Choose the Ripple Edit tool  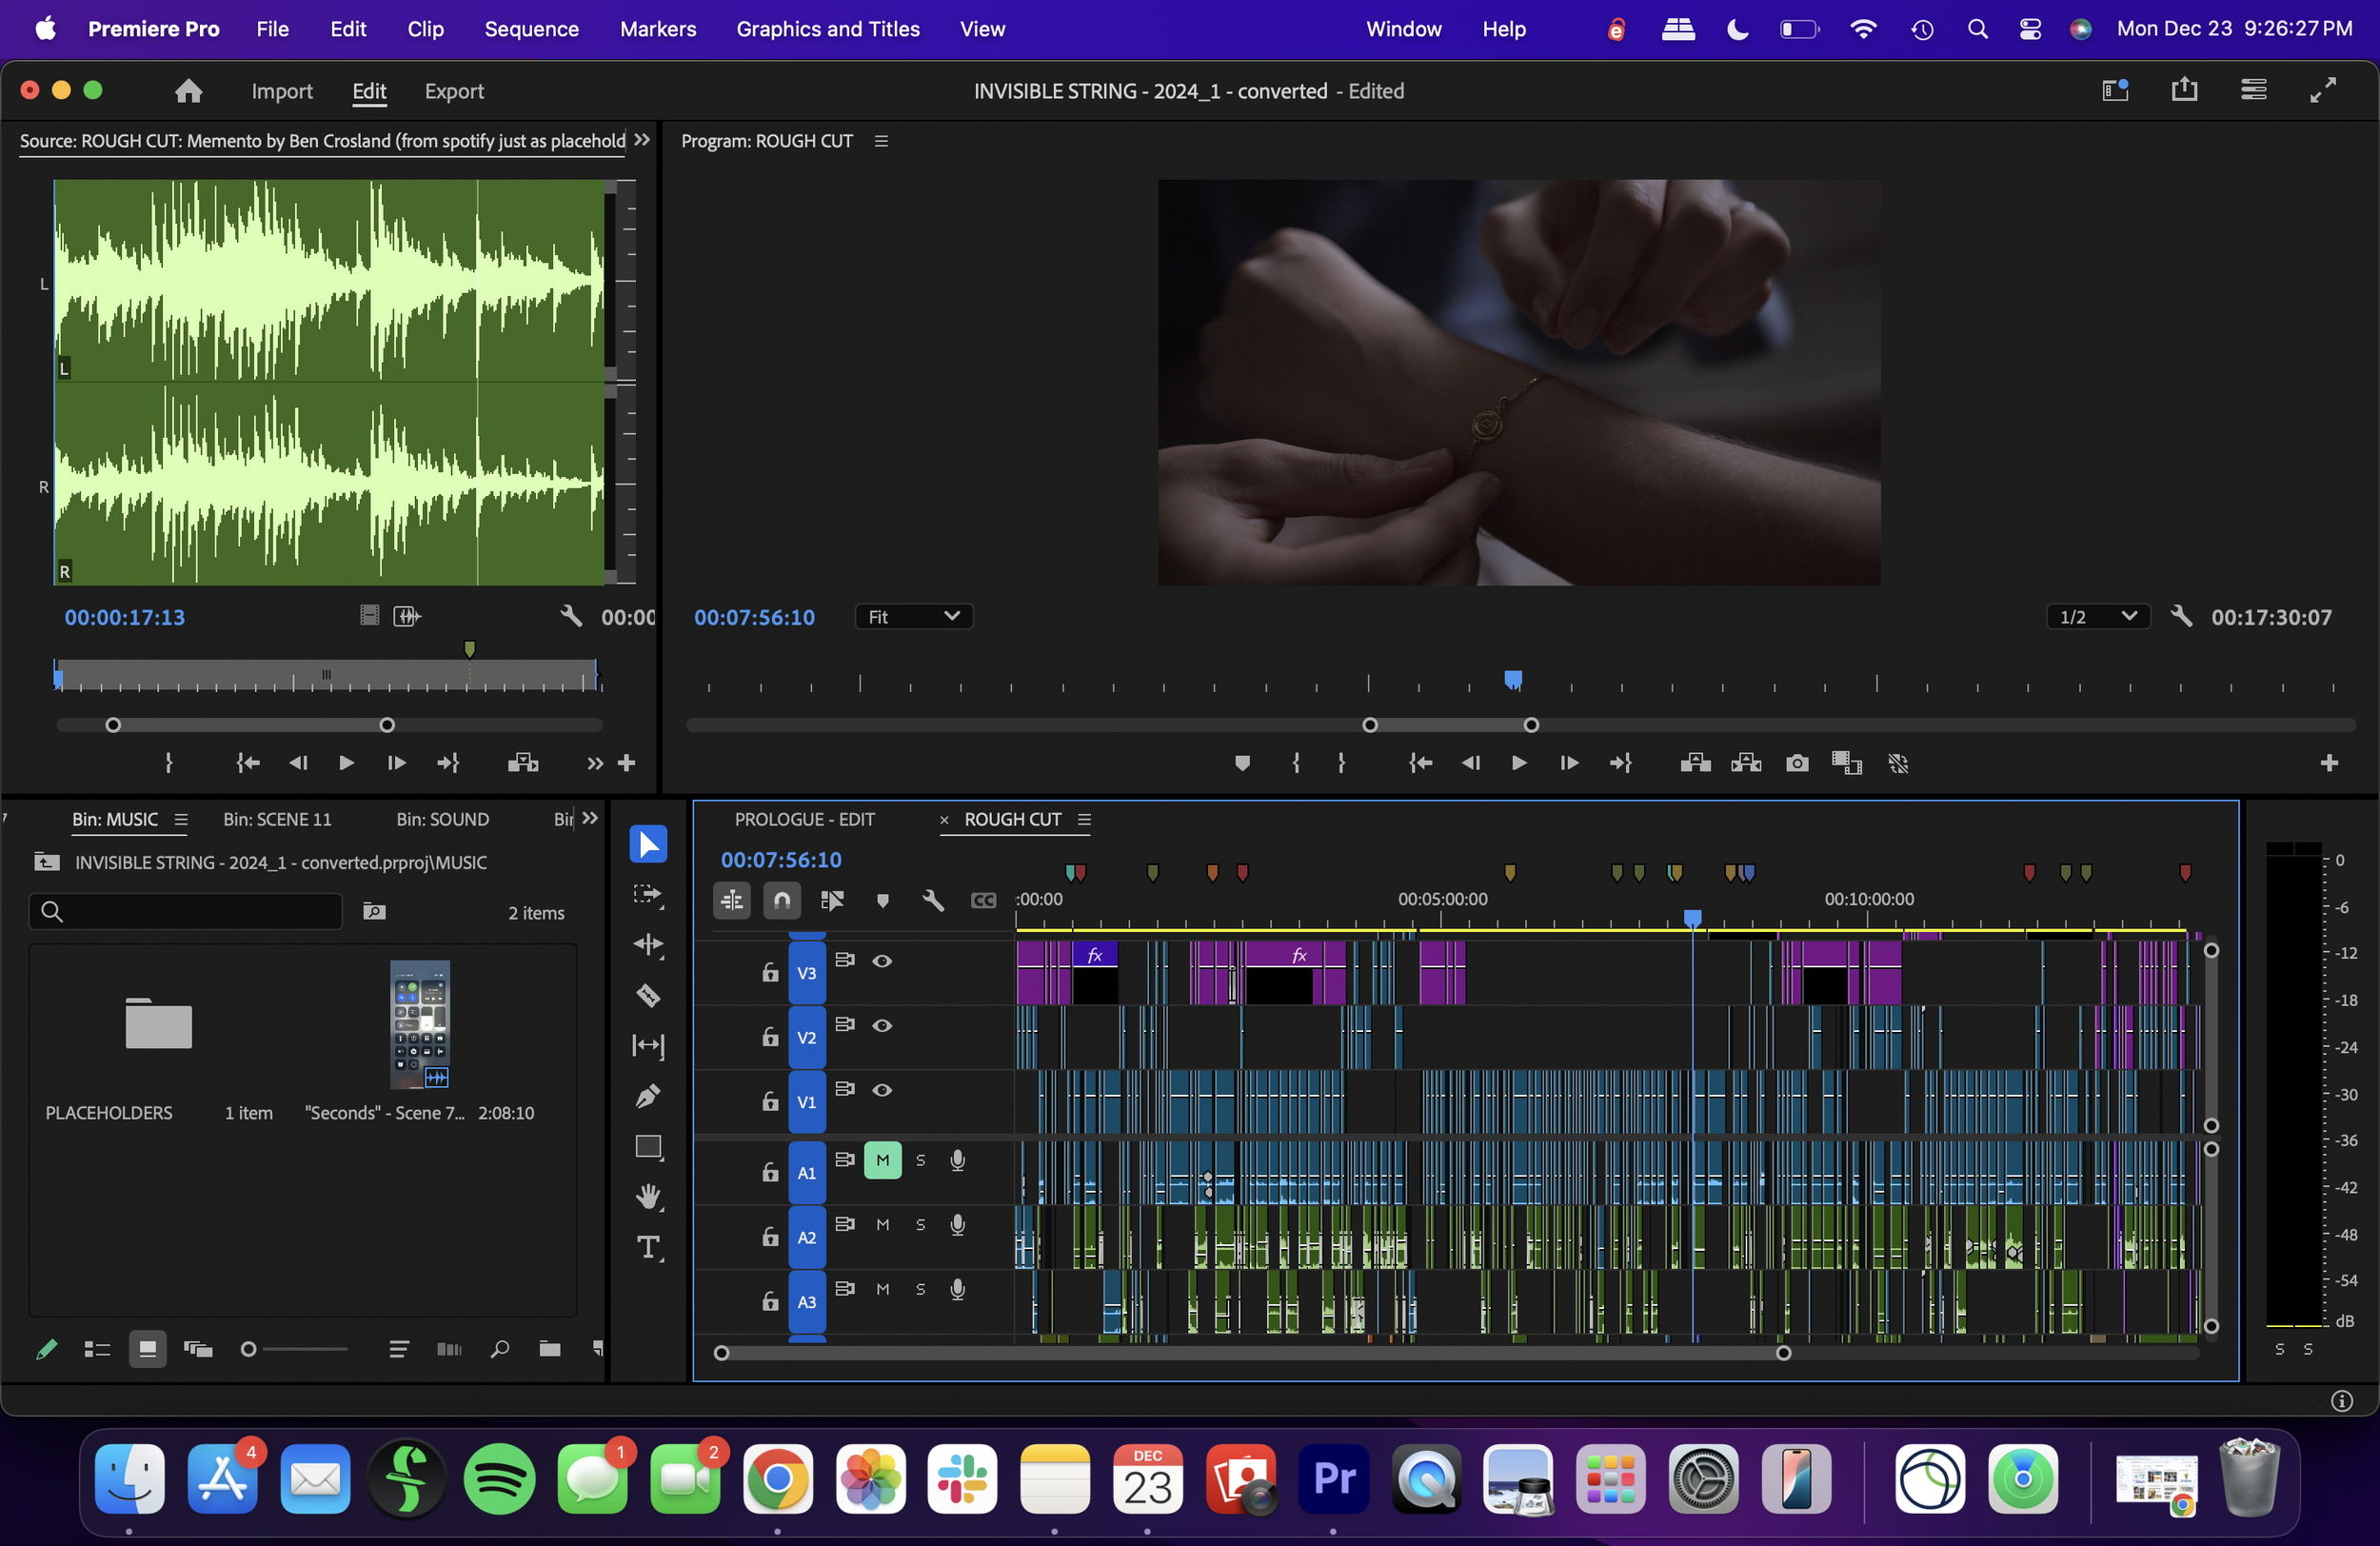(x=648, y=945)
